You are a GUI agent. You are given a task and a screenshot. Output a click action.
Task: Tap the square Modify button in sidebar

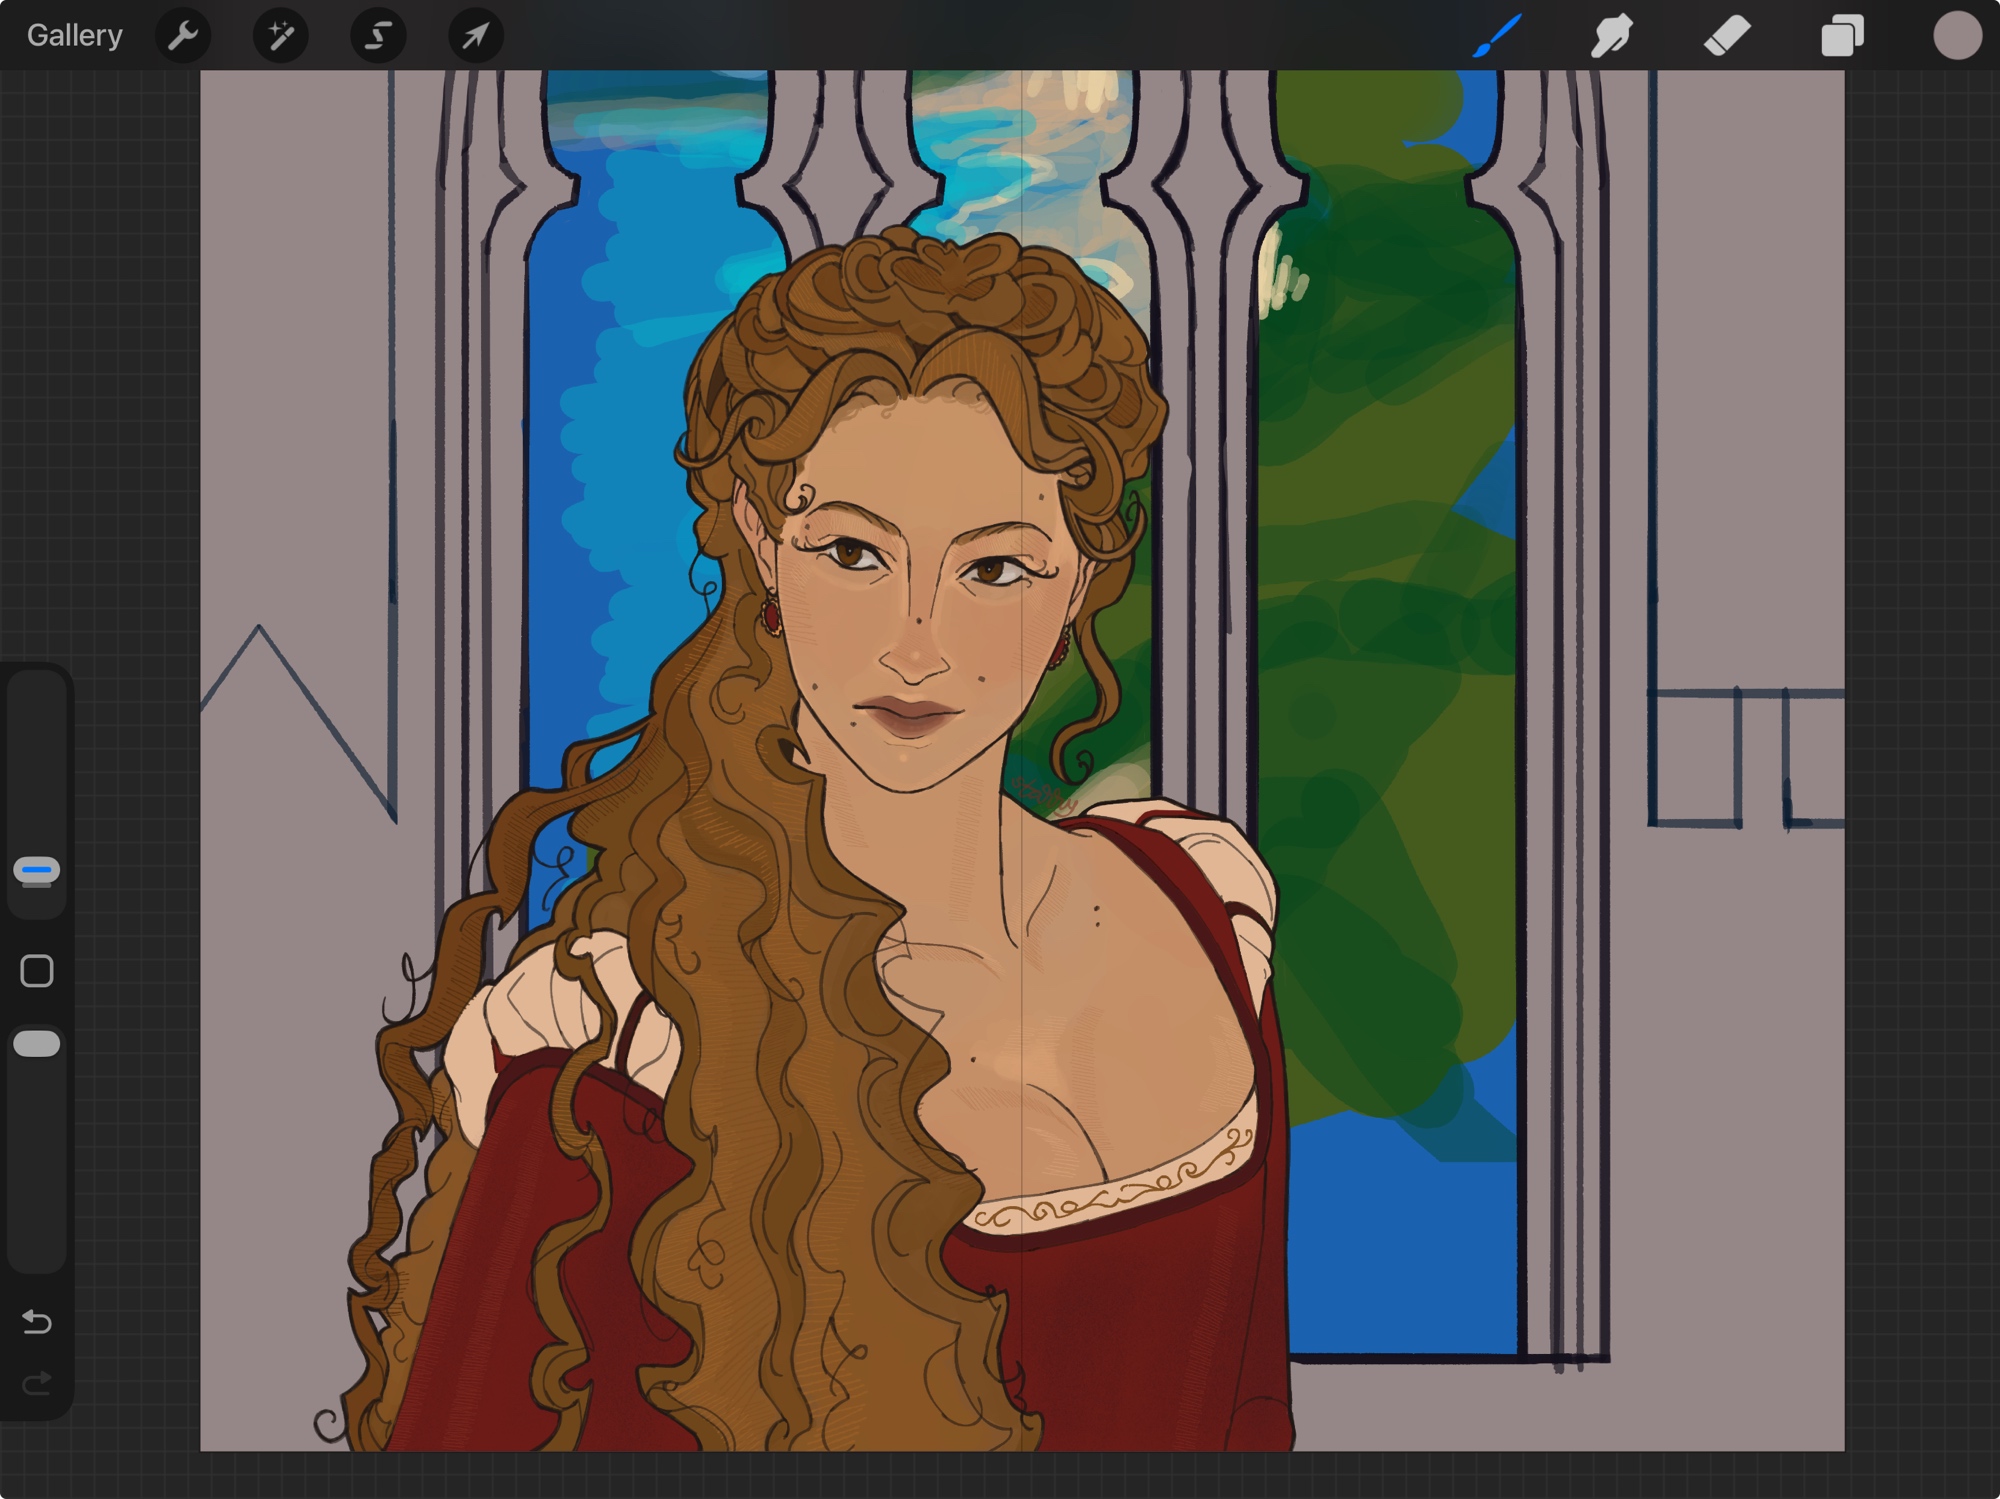click(x=37, y=971)
